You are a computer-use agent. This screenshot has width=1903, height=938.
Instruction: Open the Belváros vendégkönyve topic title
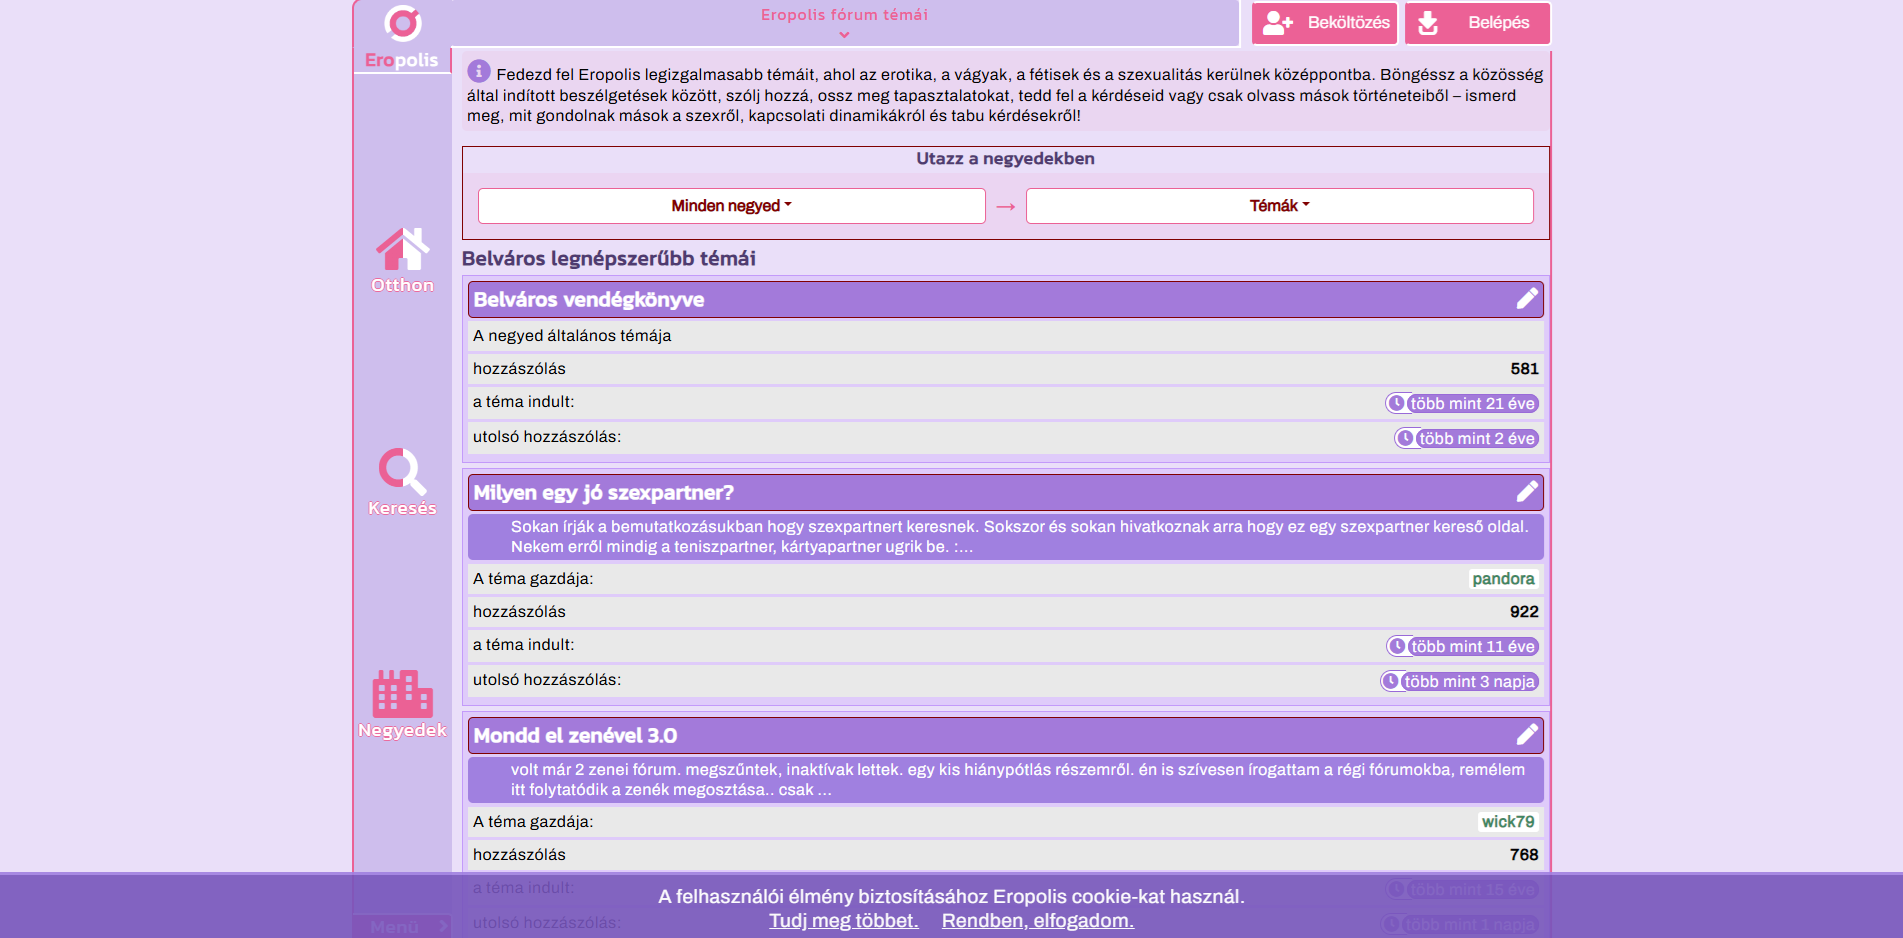click(589, 300)
